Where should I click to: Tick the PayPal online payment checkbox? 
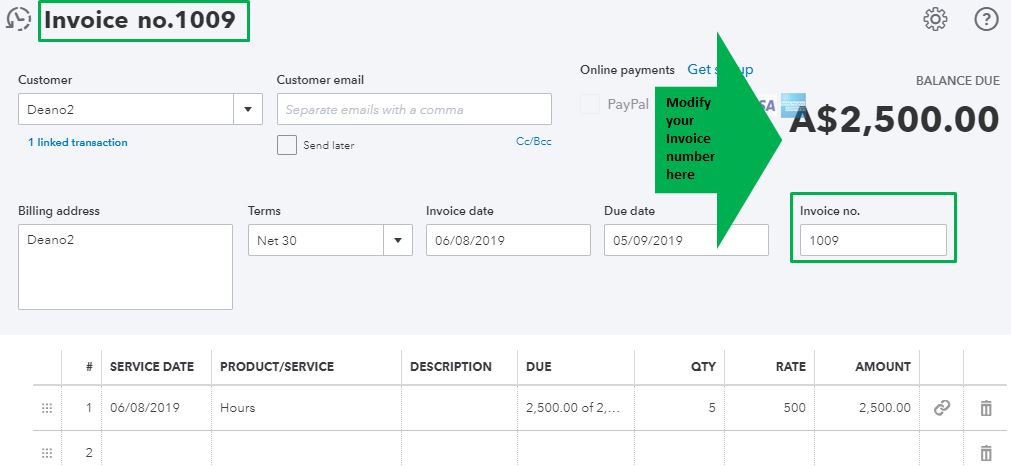pyautogui.click(x=590, y=104)
